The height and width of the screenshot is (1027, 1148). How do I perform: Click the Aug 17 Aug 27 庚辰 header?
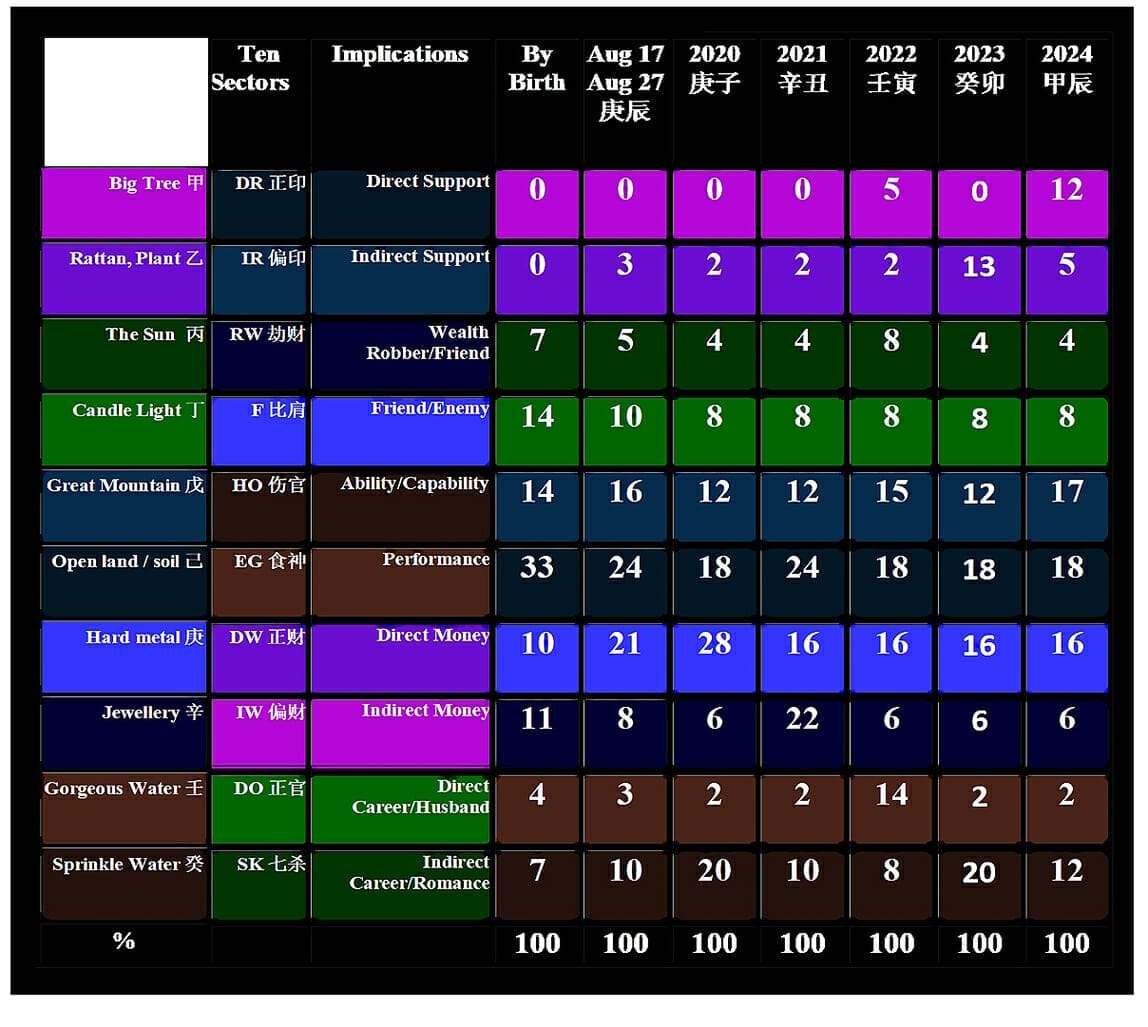click(x=625, y=83)
